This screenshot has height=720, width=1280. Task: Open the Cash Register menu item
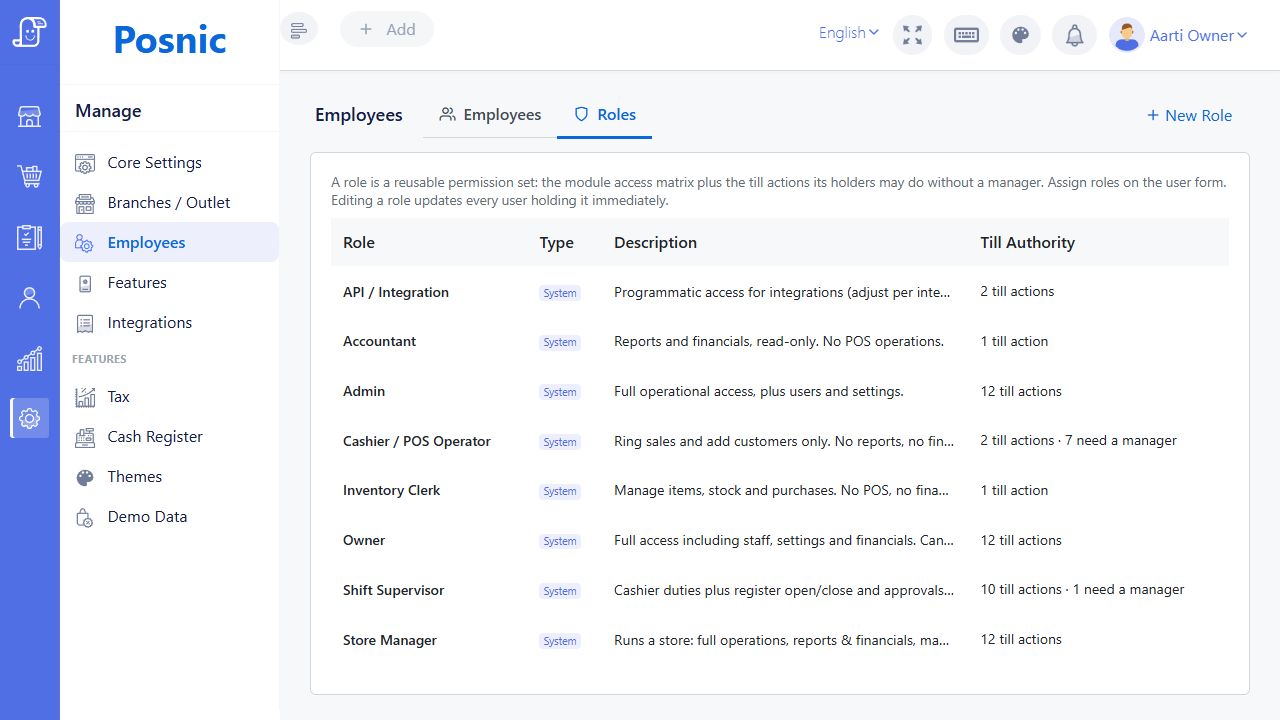tap(170, 437)
